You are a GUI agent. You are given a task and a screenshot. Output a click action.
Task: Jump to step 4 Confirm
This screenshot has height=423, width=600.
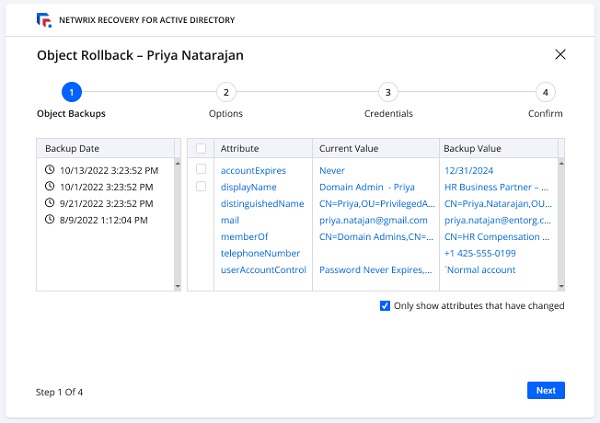(545, 93)
